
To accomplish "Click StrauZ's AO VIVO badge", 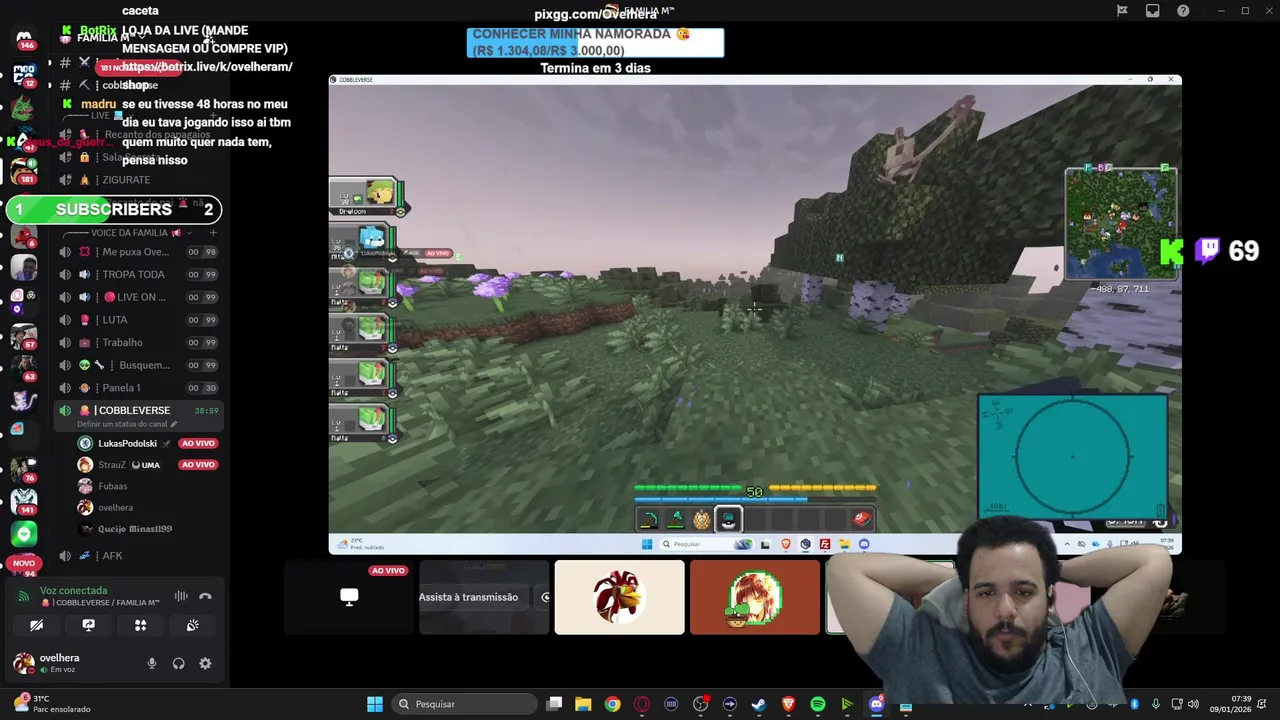I will click(x=198, y=465).
